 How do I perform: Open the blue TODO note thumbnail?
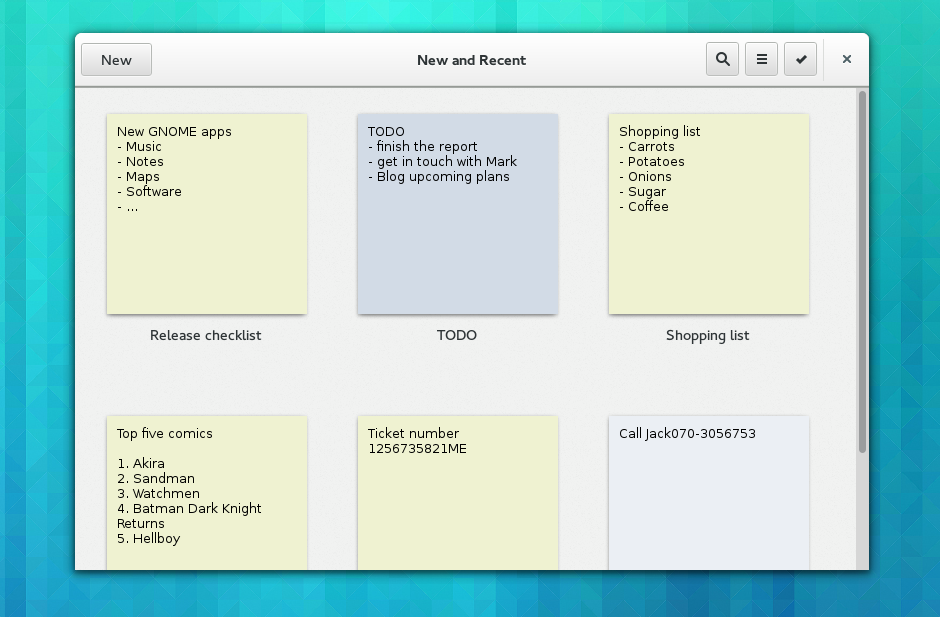tap(457, 214)
